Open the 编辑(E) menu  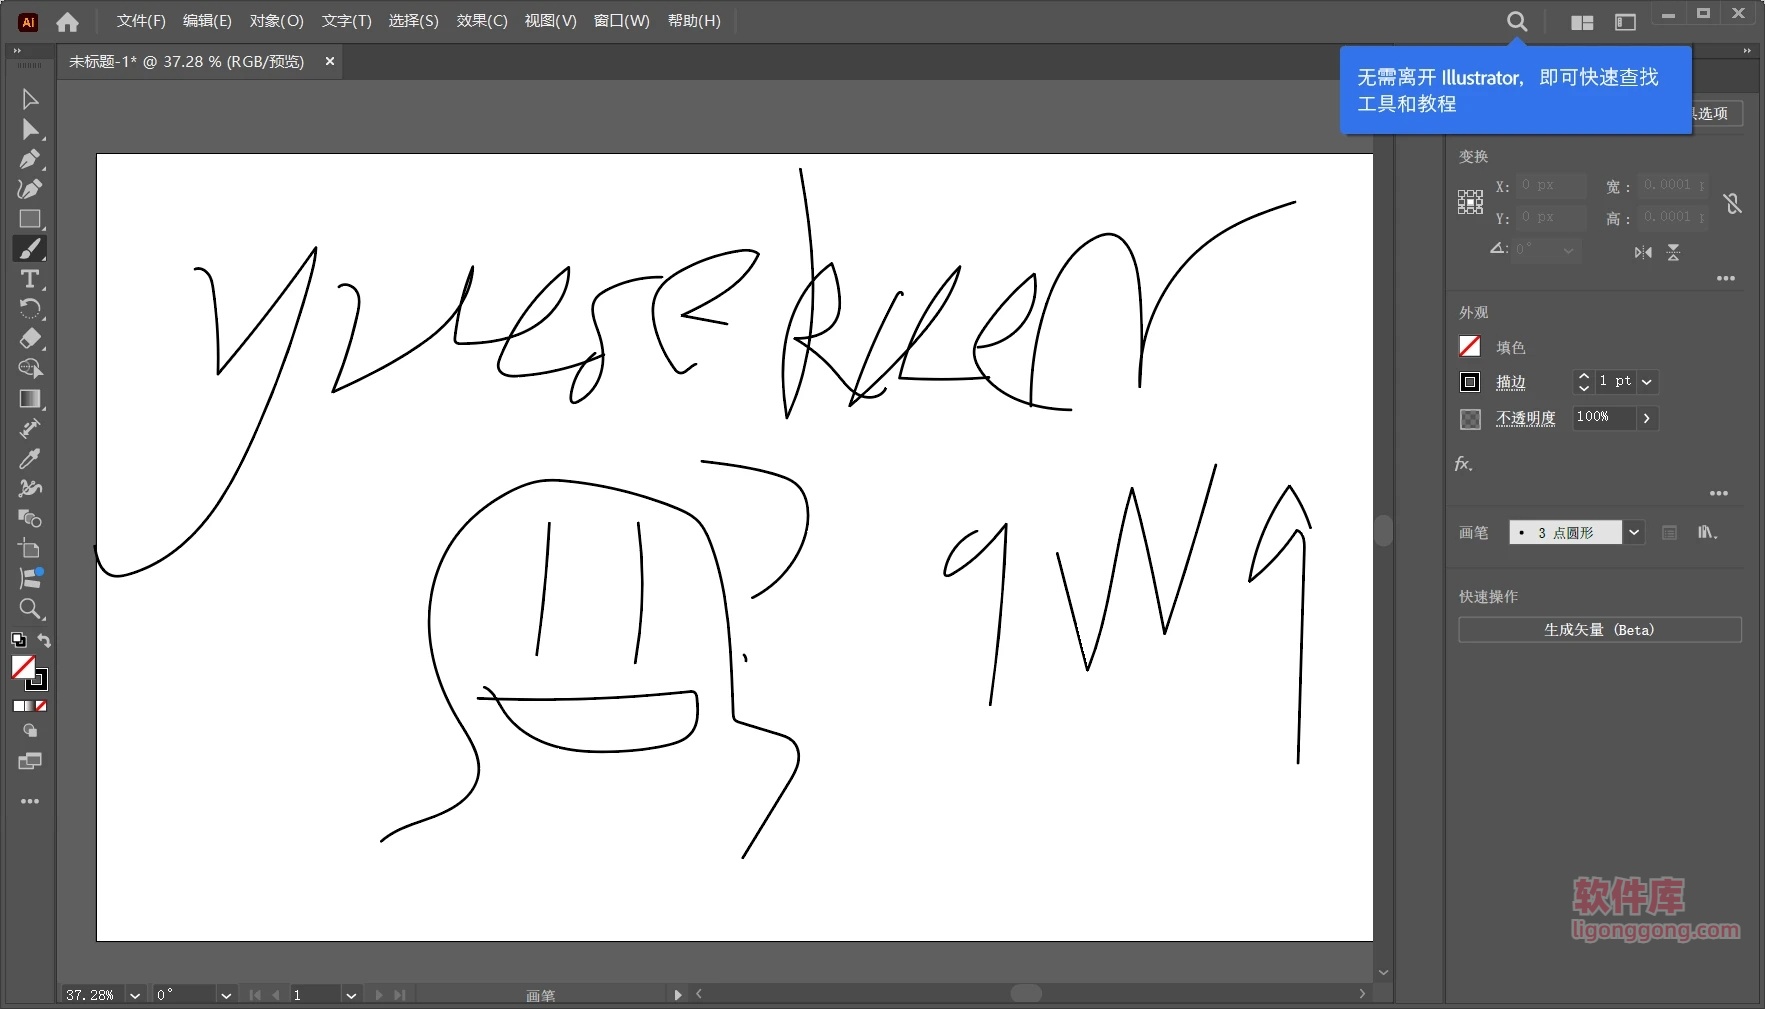pyautogui.click(x=207, y=21)
